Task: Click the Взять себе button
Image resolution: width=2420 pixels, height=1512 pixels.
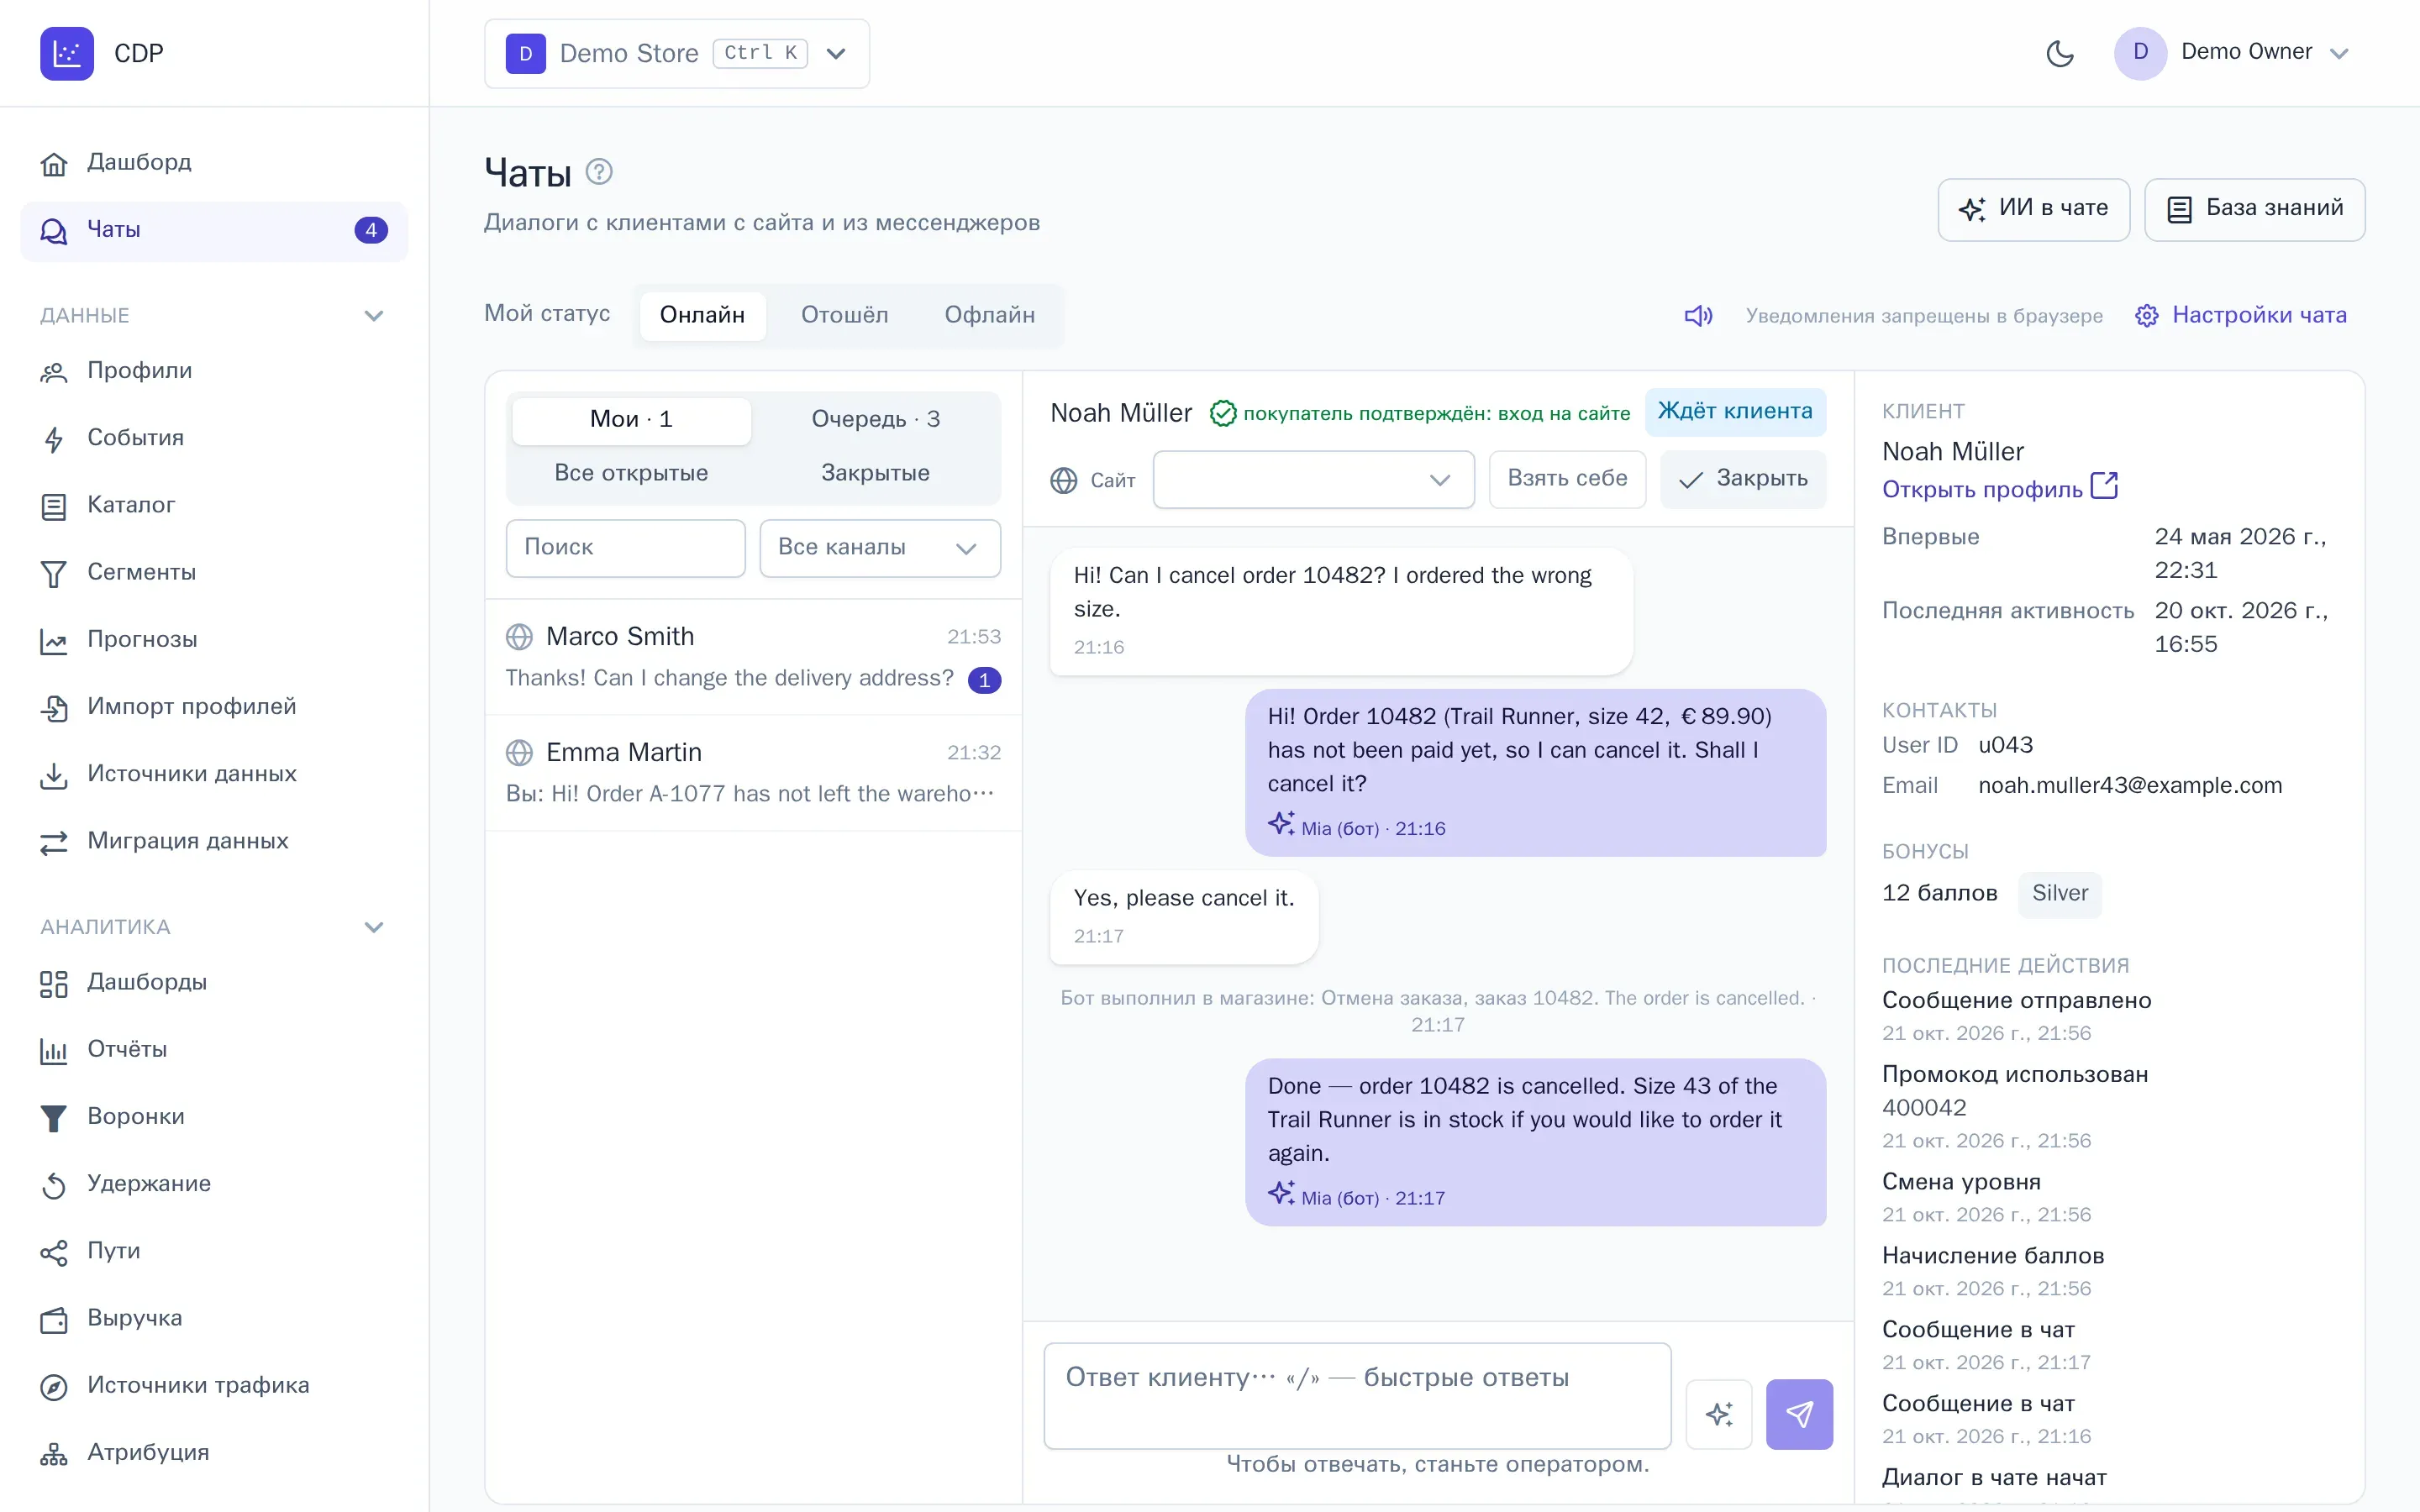Action: pos(1567,479)
